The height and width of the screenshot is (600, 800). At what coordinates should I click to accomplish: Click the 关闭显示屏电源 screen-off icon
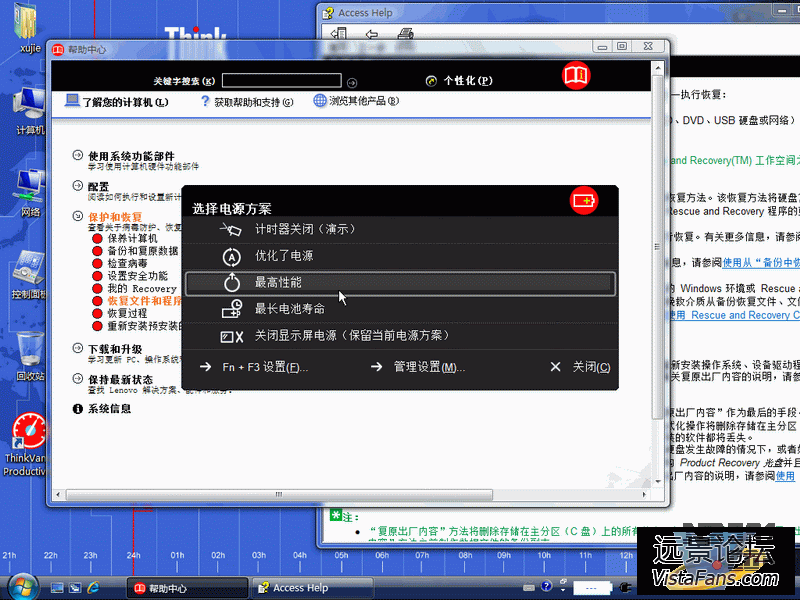[x=231, y=336]
